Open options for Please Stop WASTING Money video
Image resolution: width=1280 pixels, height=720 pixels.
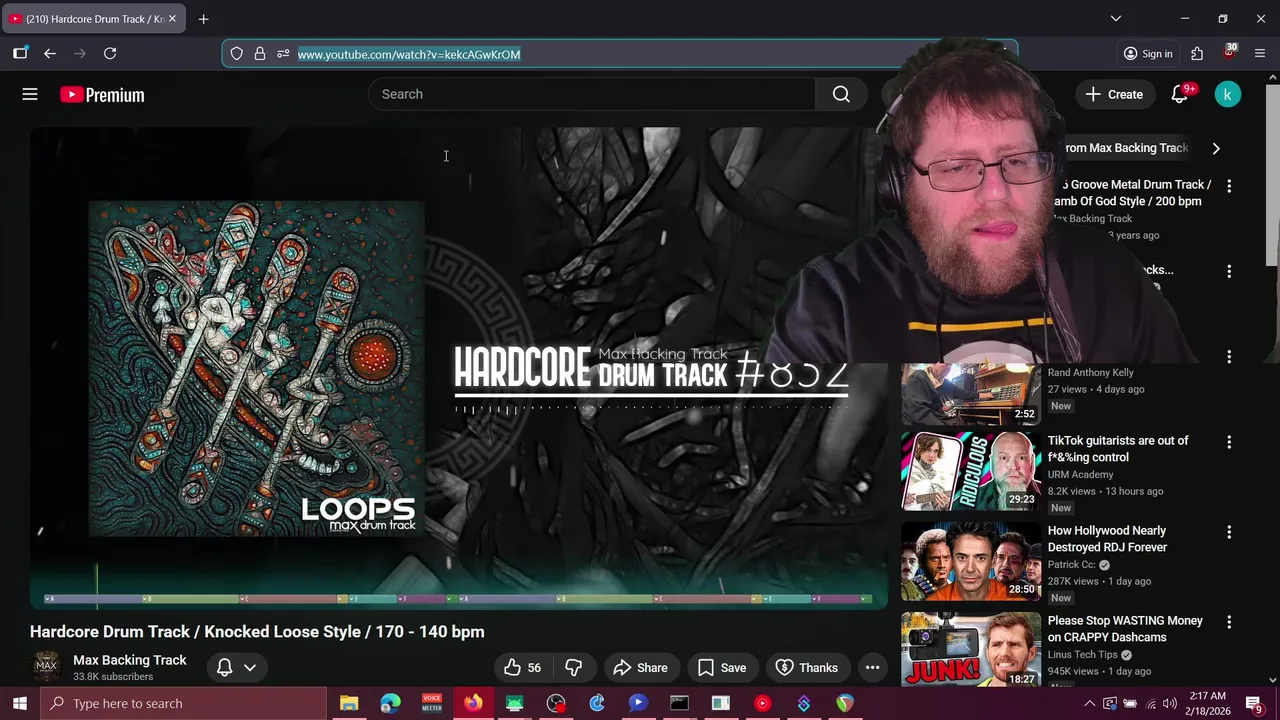click(x=1229, y=622)
